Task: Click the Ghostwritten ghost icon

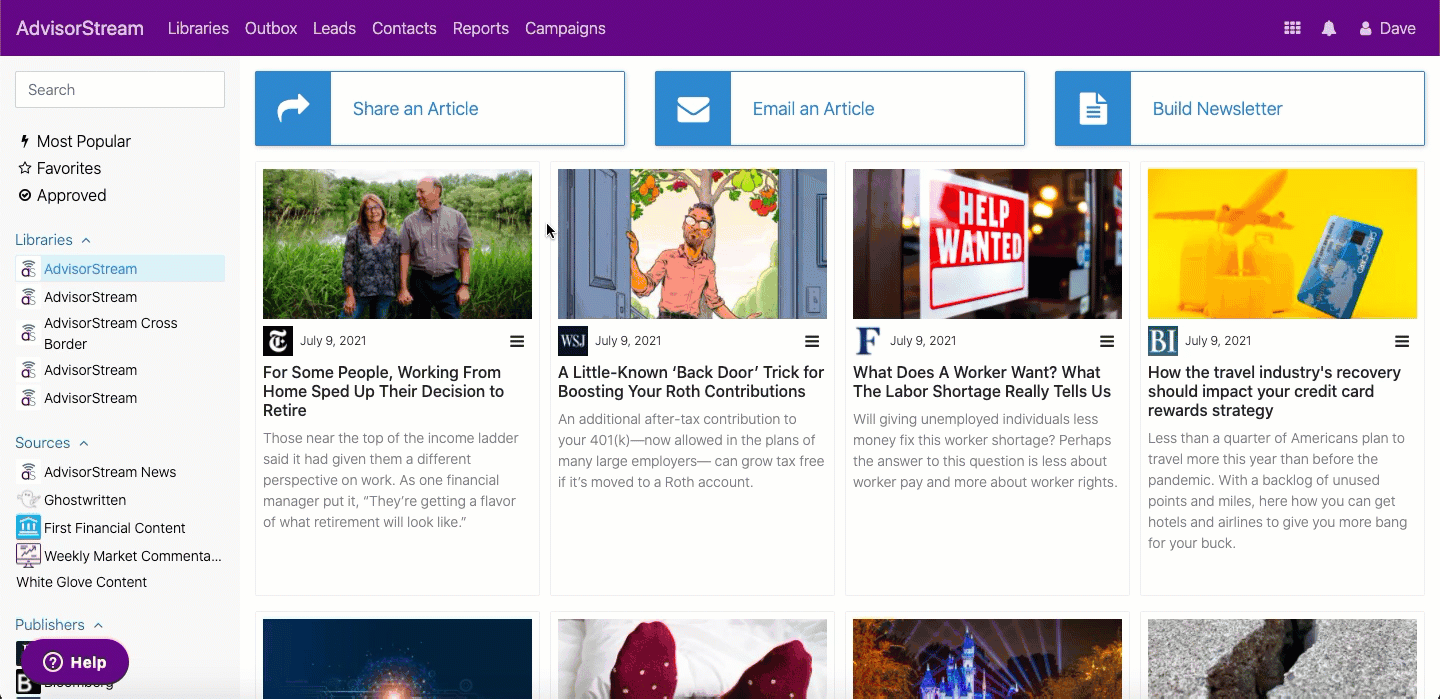Action: pos(28,500)
